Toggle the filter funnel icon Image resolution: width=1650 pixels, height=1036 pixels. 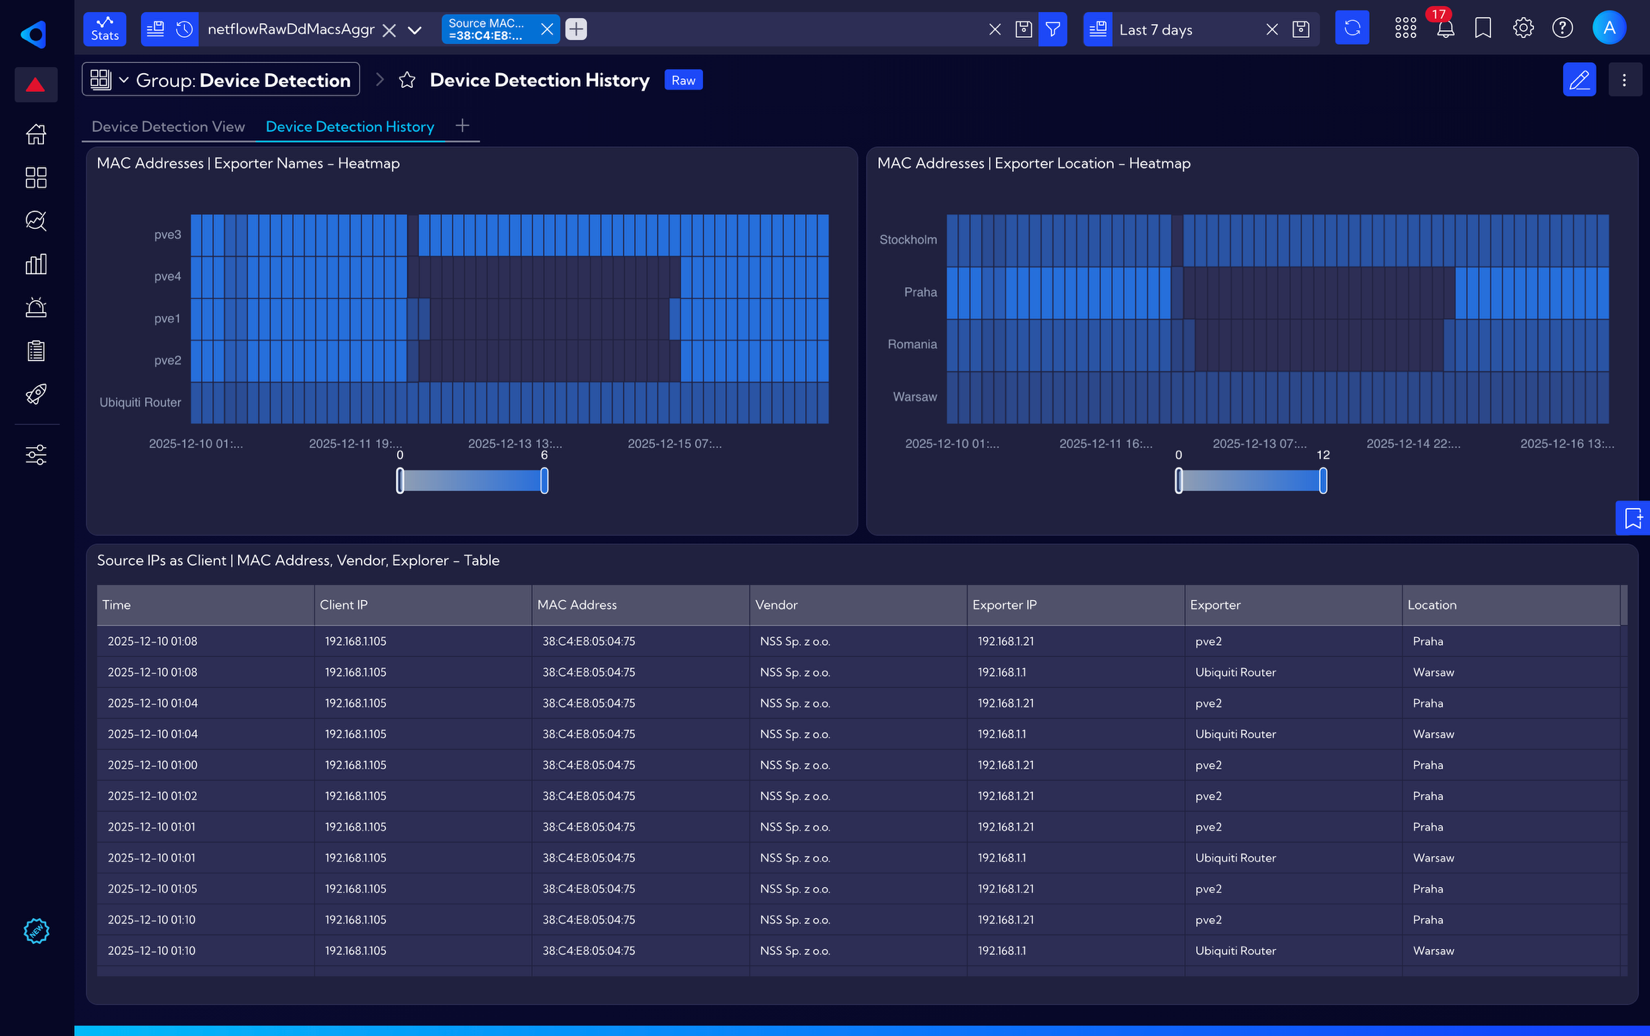click(1053, 29)
